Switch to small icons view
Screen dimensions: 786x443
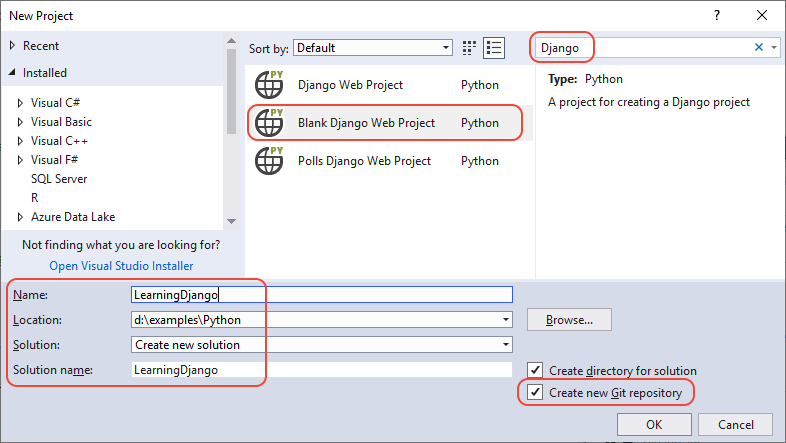469,48
